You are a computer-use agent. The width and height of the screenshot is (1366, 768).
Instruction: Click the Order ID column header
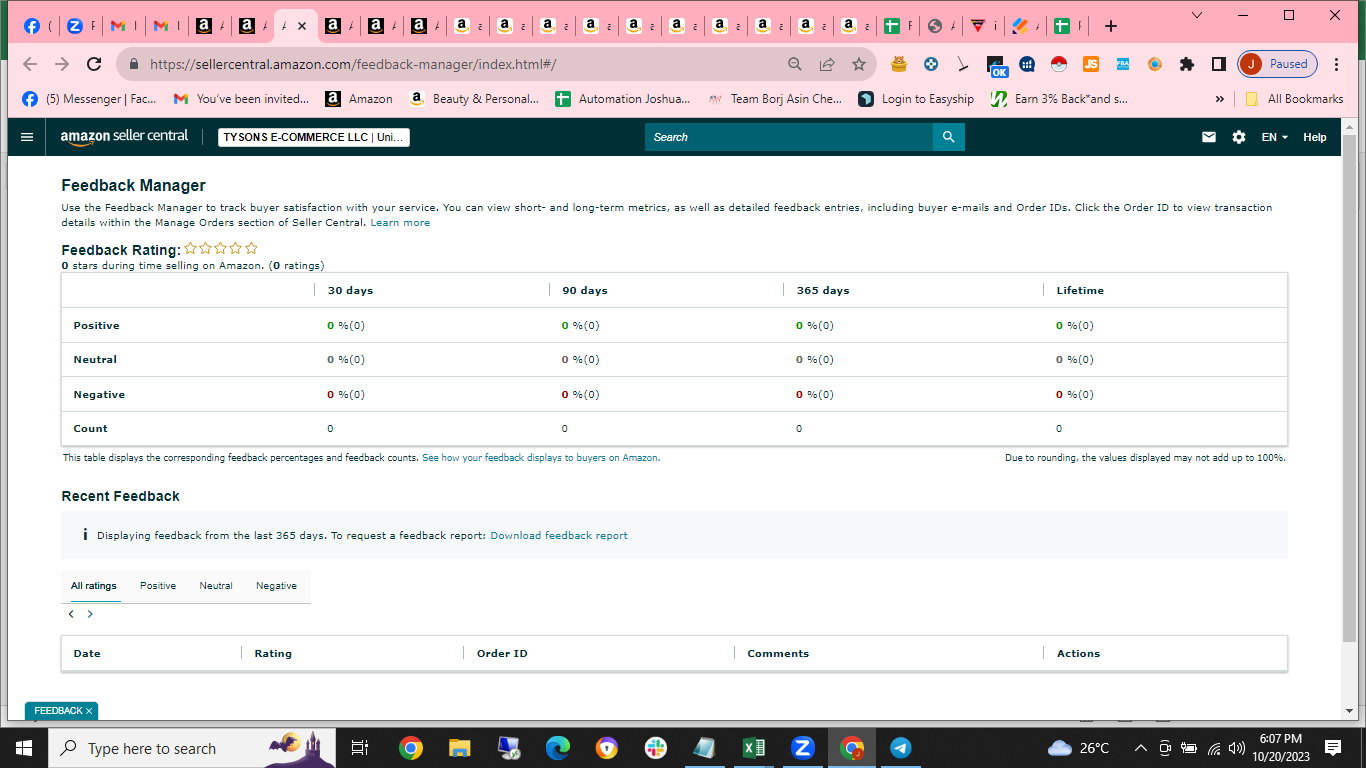pyautogui.click(x=502, y=653)
